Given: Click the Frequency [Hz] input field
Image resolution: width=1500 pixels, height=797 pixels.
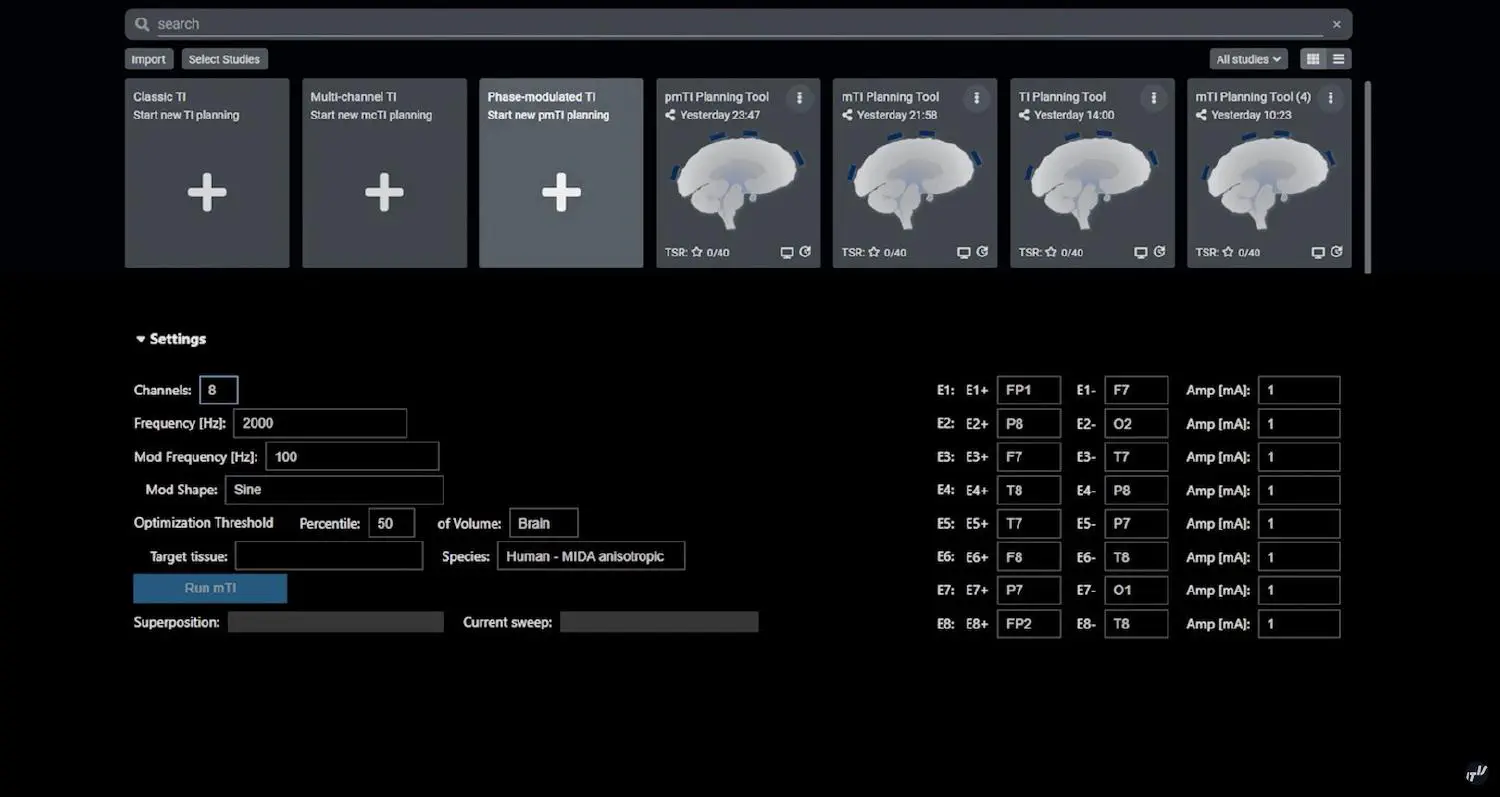Looking at the screenshot, I should click(320, 423).
